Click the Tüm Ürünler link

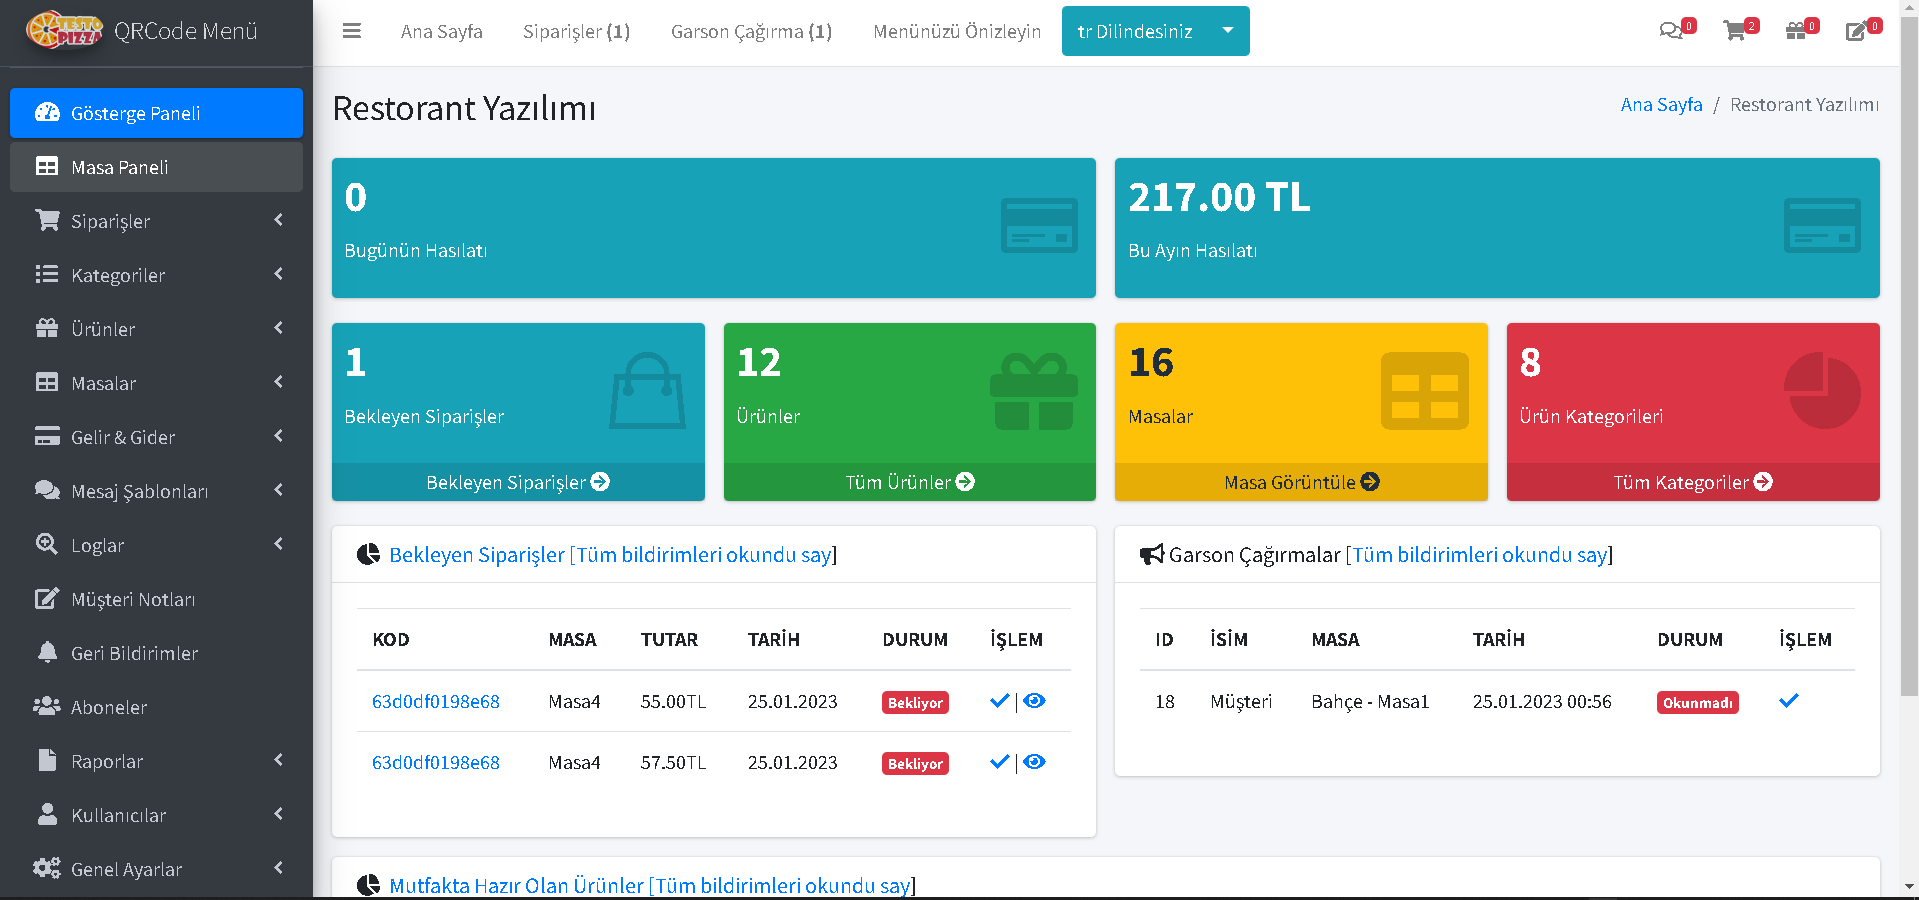[909, 482]
